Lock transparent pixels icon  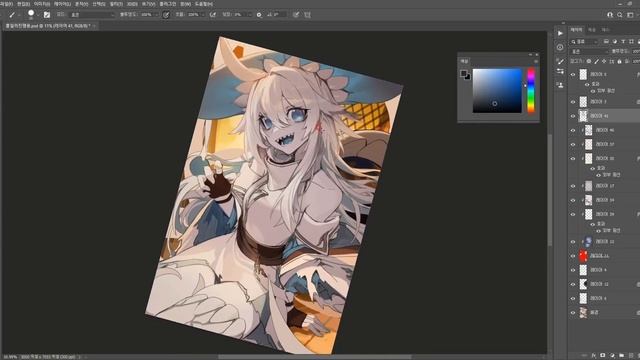coord(589,61)
